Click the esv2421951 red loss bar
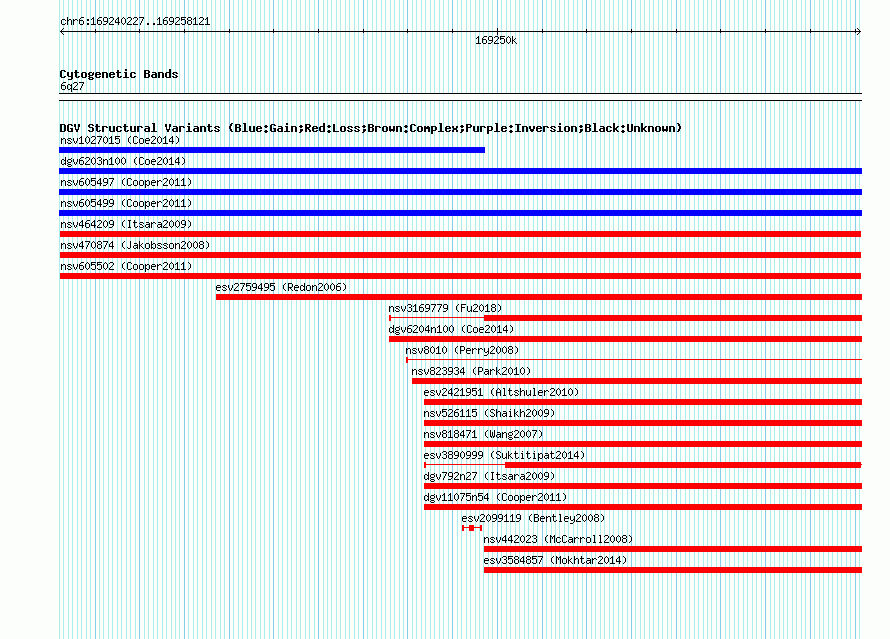 coord(643,402)
